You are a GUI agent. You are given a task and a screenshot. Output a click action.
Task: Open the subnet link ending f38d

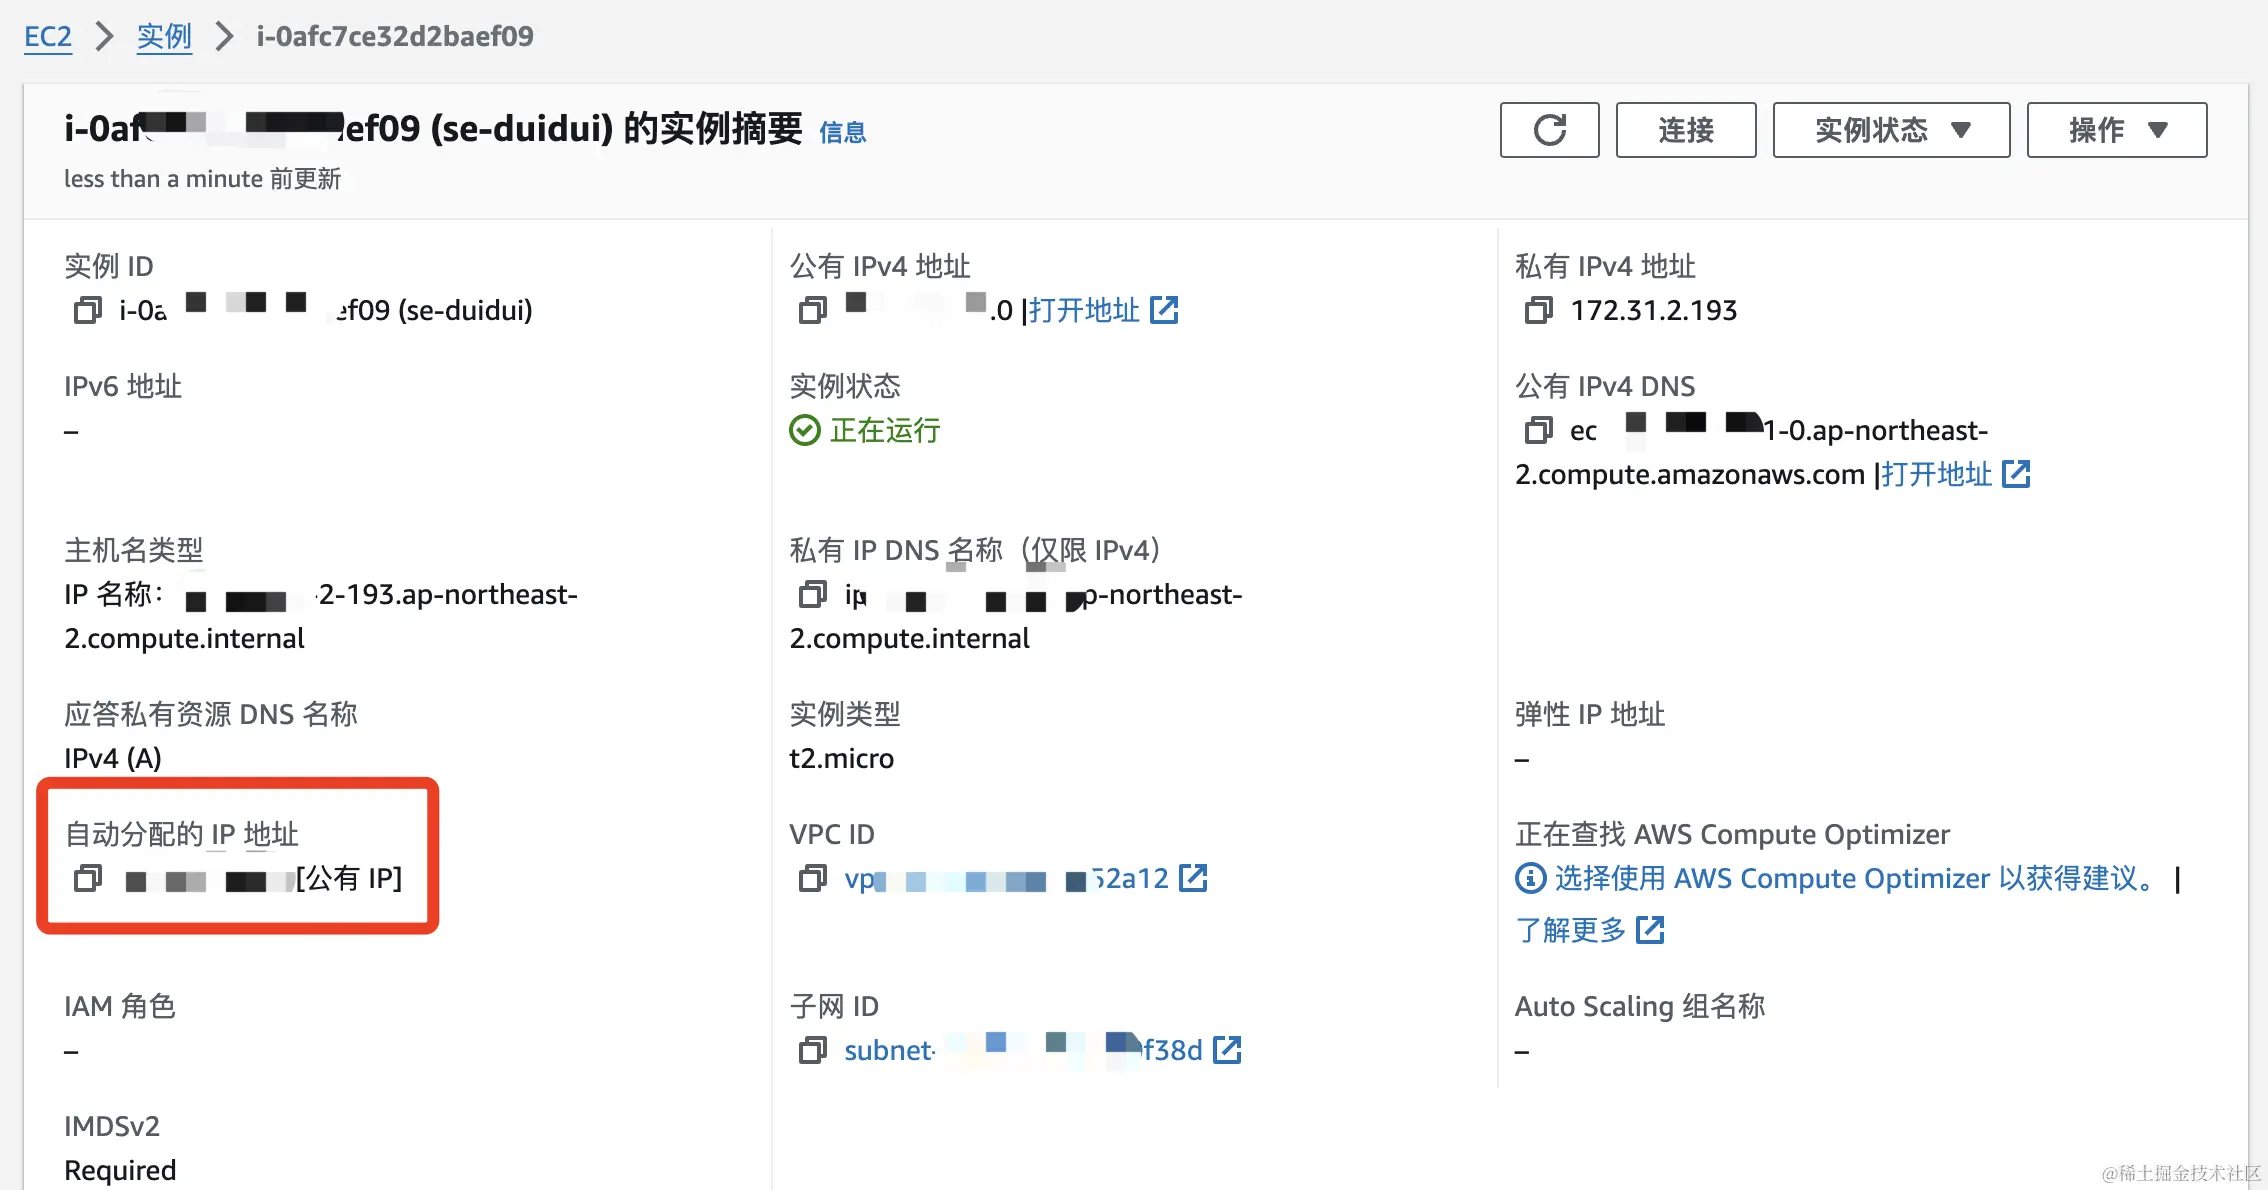pos(1172,1050)
